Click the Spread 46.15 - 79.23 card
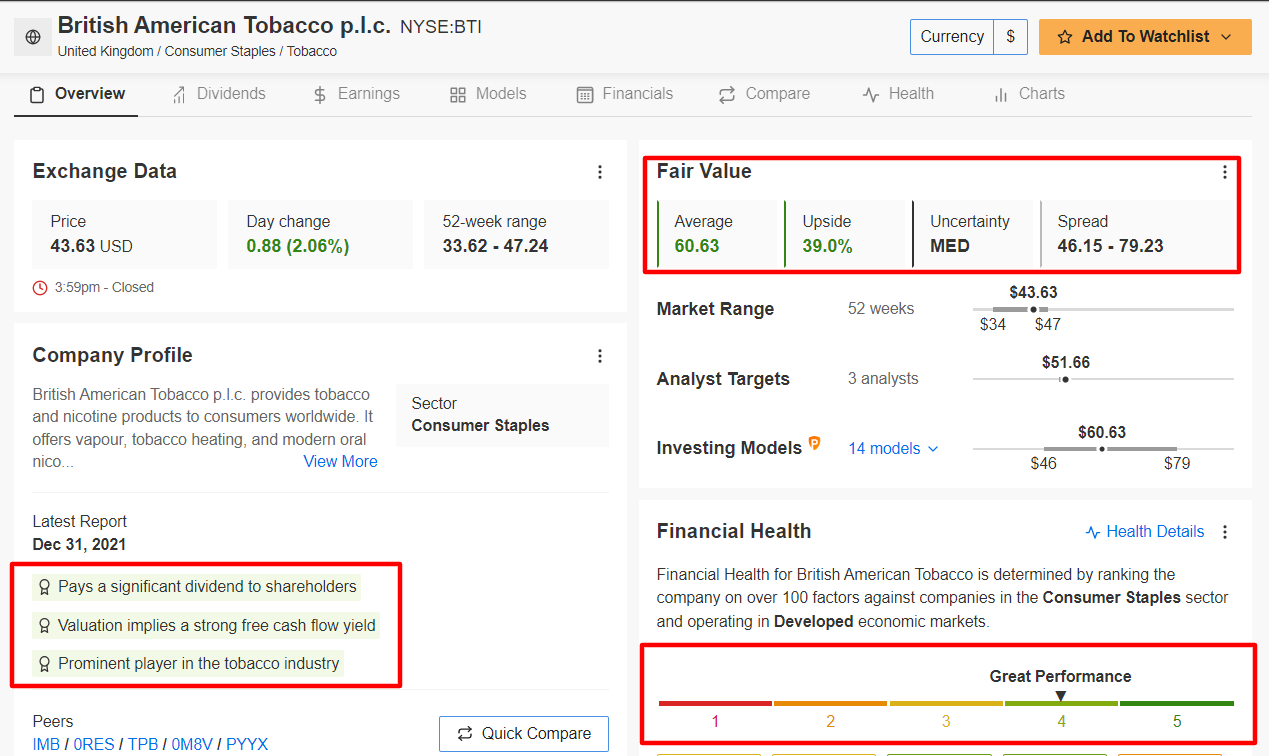 [1137, 234]
